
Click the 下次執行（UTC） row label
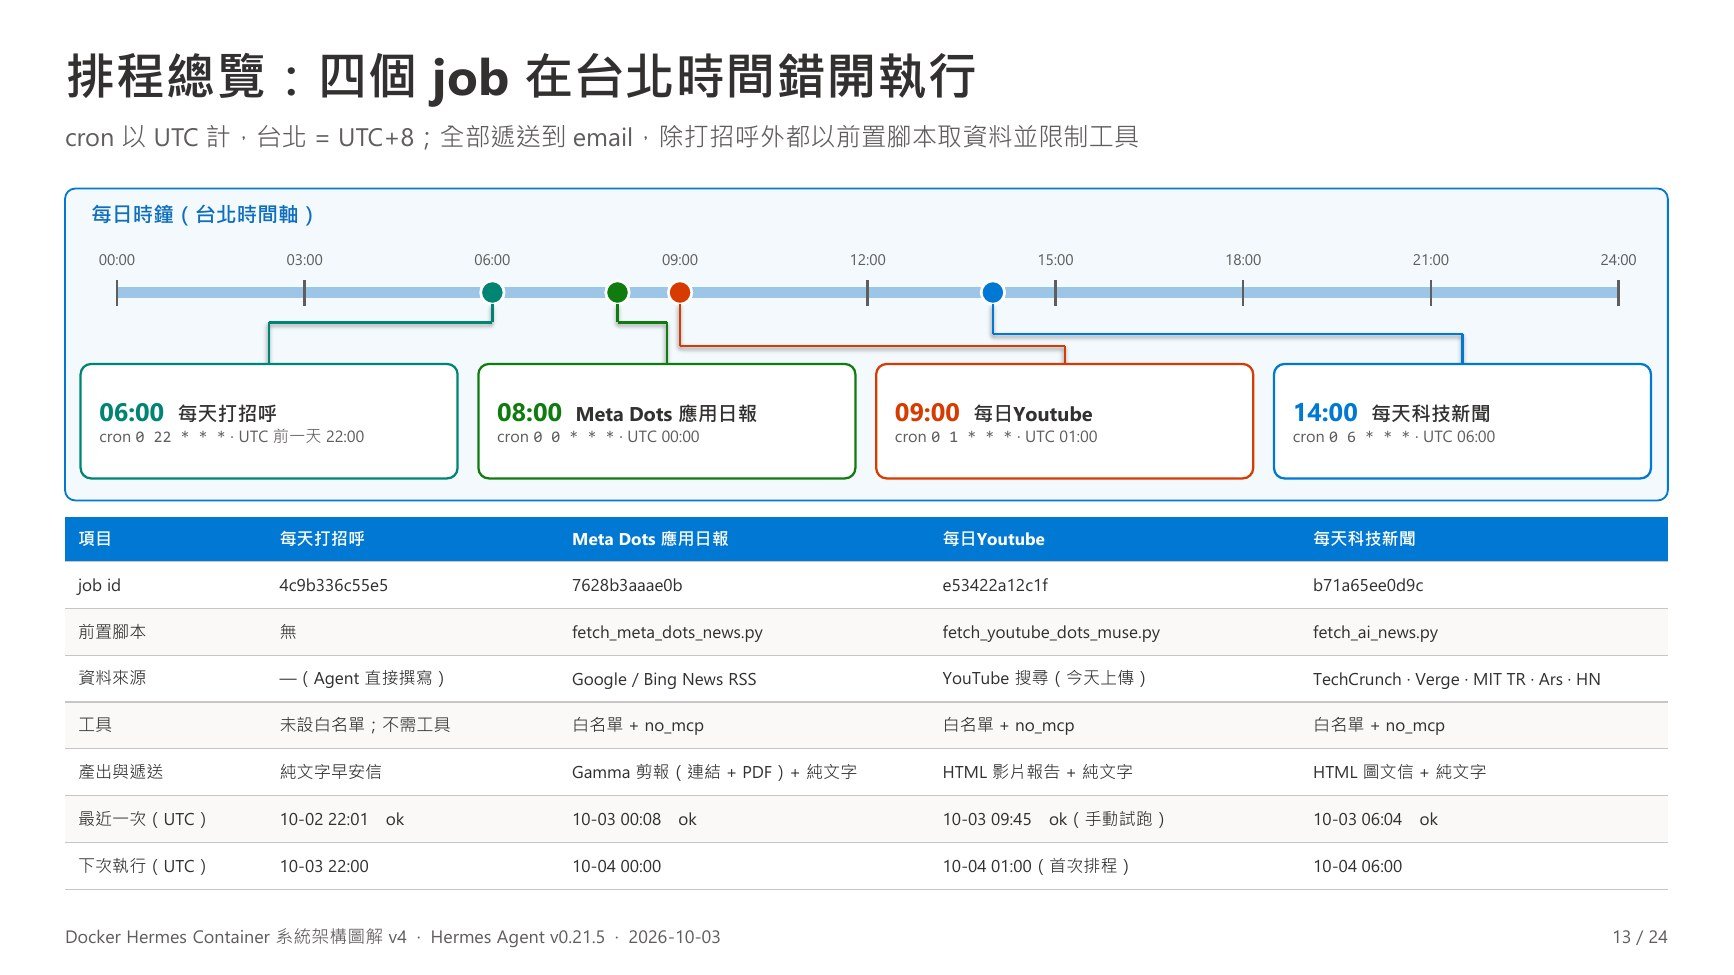(x=143, y=866)
